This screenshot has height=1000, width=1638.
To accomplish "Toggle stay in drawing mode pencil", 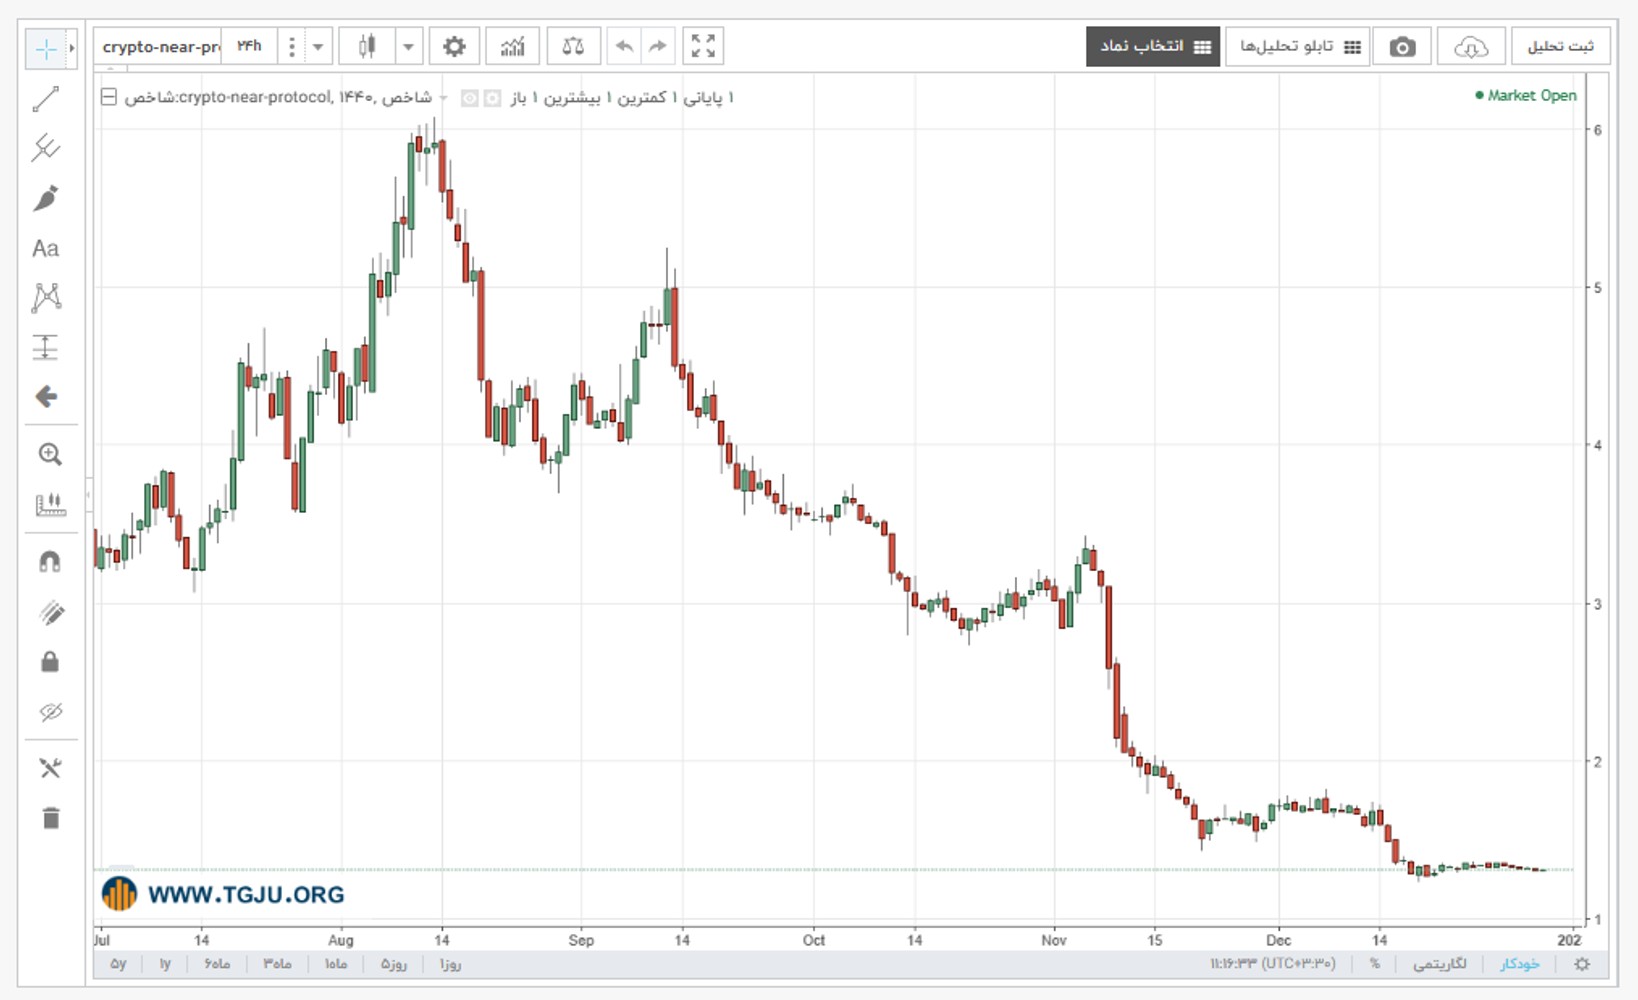I will tap(50, 612).
